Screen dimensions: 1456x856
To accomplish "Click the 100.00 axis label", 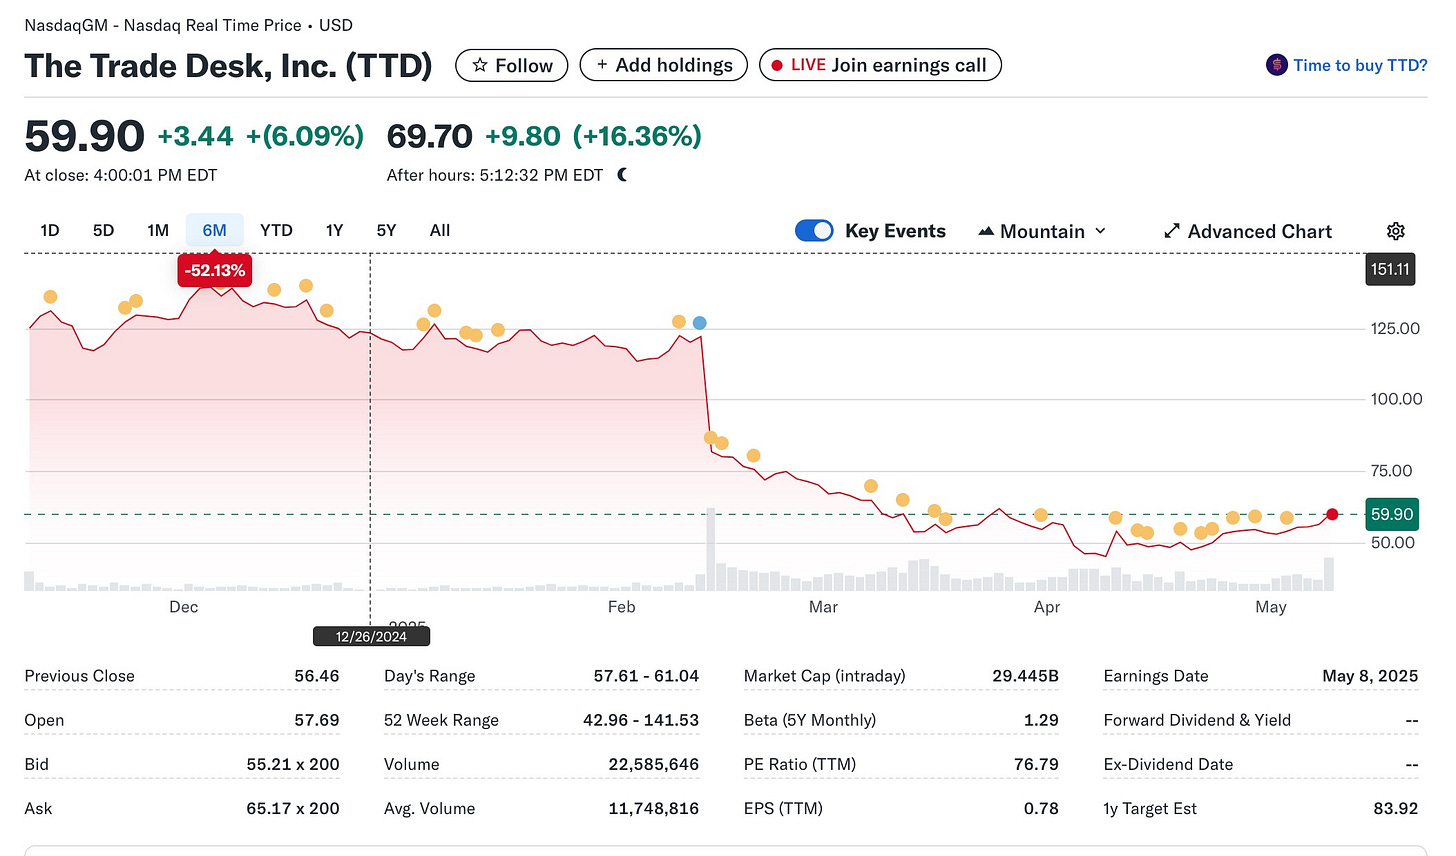I will pyautogui.click(x=1396, y=399).
